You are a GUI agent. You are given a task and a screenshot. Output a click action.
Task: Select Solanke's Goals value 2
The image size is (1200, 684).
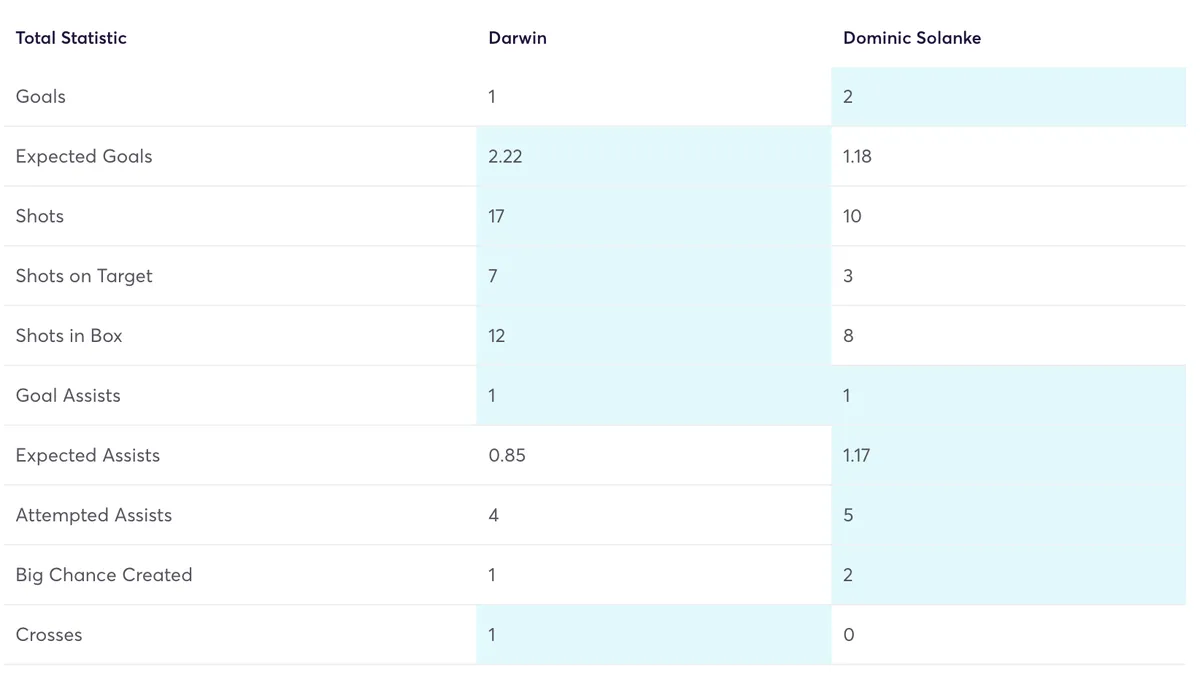click(848, 97)
